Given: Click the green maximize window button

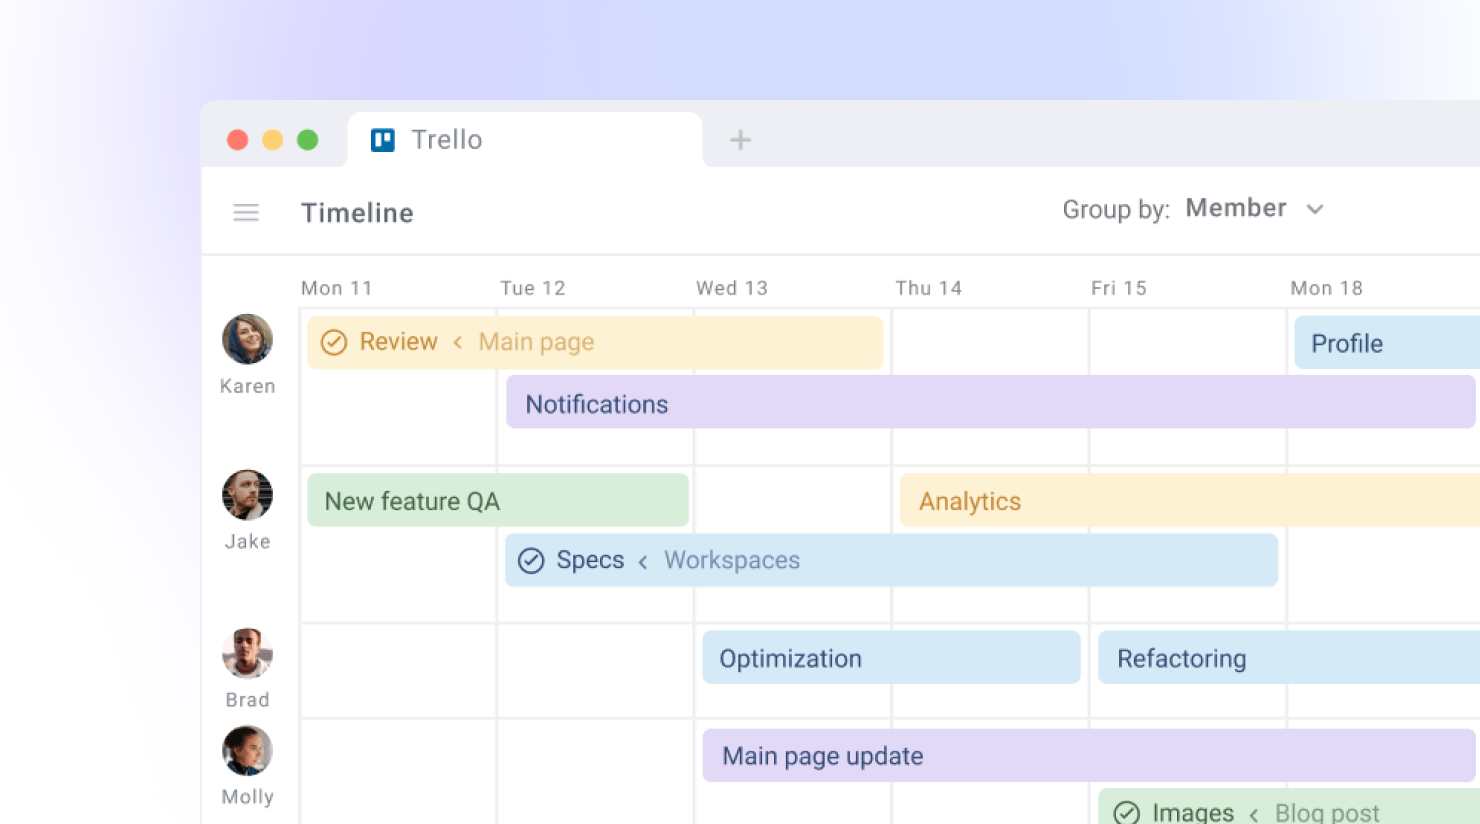Looking at the screenshot, I should click(x=308, y=140).
